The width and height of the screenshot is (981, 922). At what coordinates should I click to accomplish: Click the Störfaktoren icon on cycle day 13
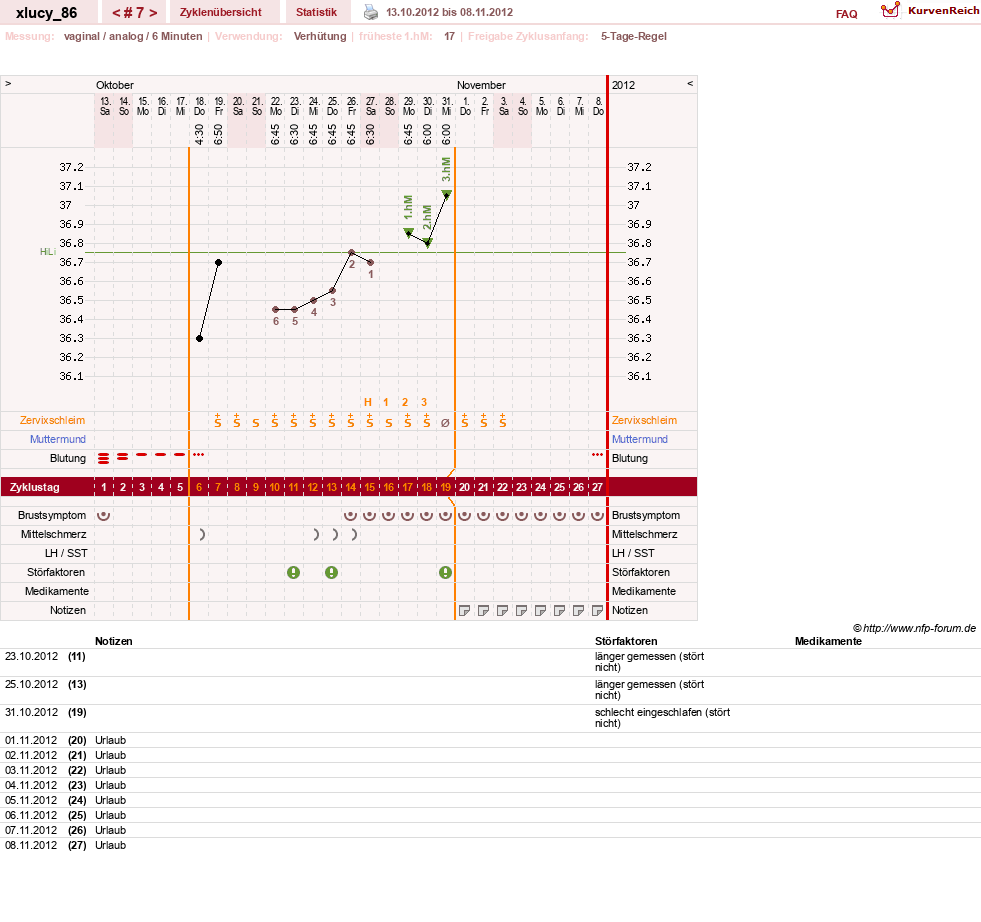click(332, 572)
